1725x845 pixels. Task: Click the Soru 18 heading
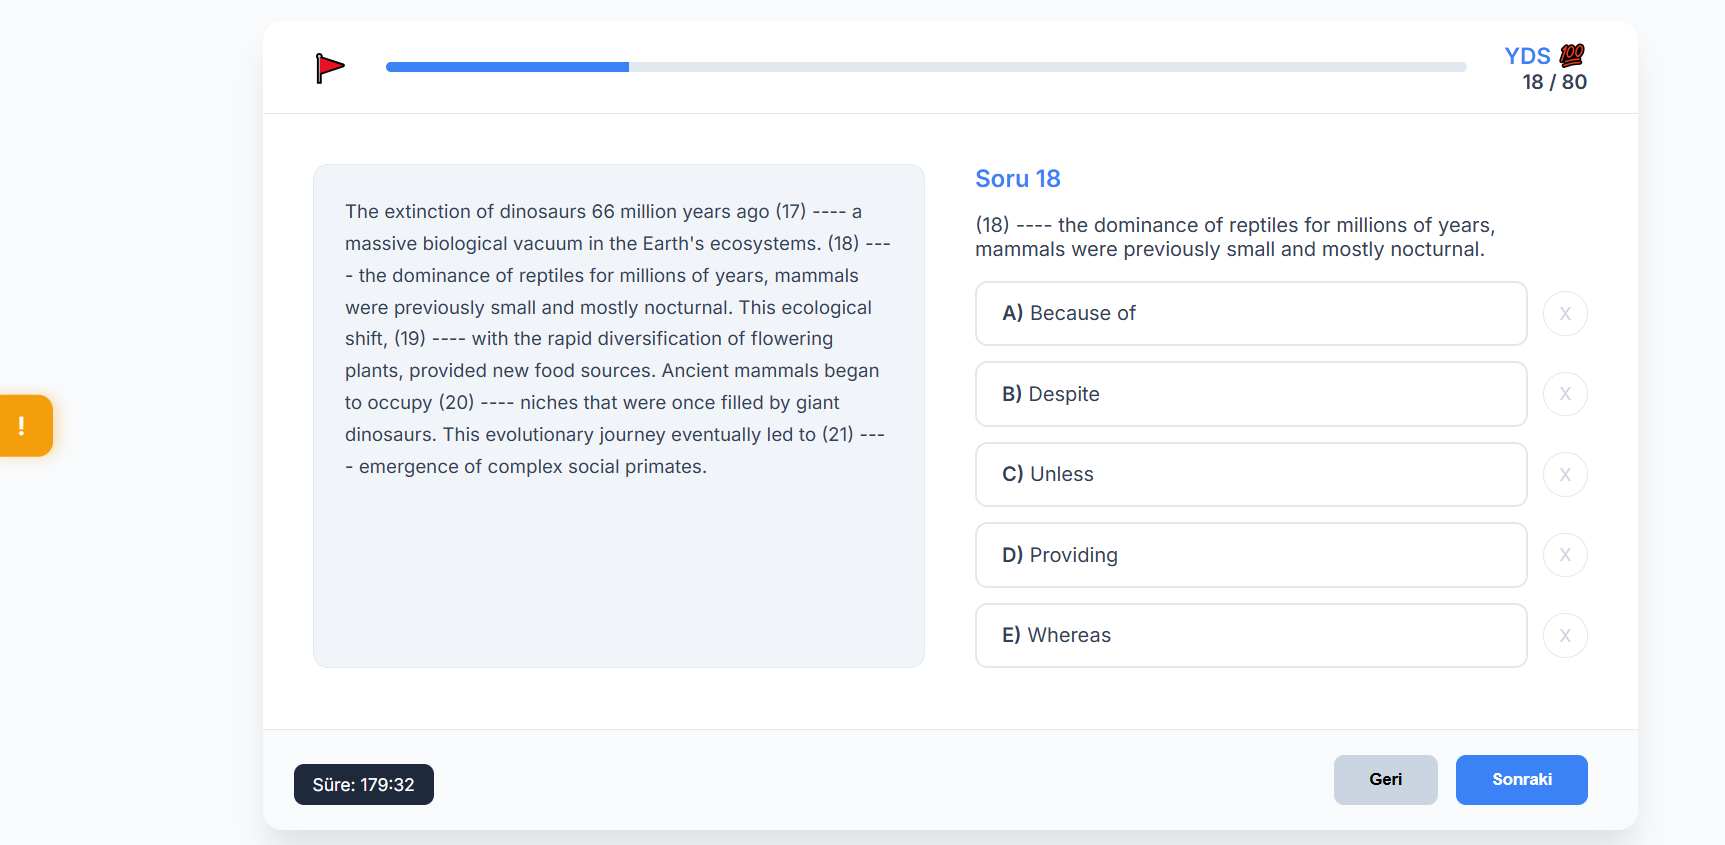[1017, 179]
